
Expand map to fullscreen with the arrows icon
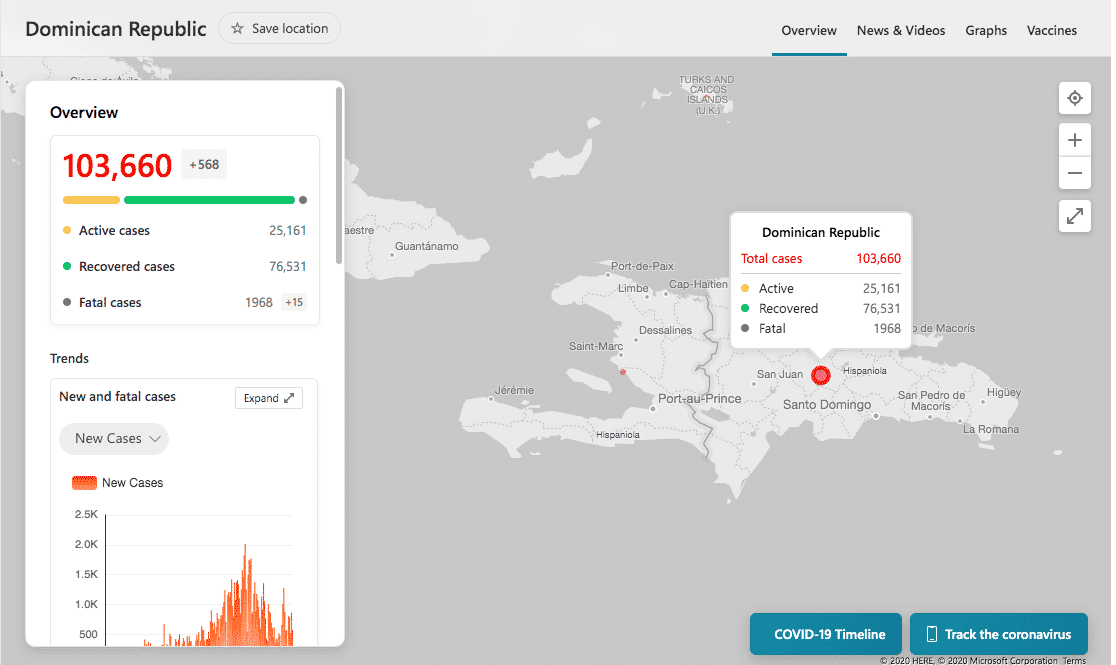(1075, 216)
